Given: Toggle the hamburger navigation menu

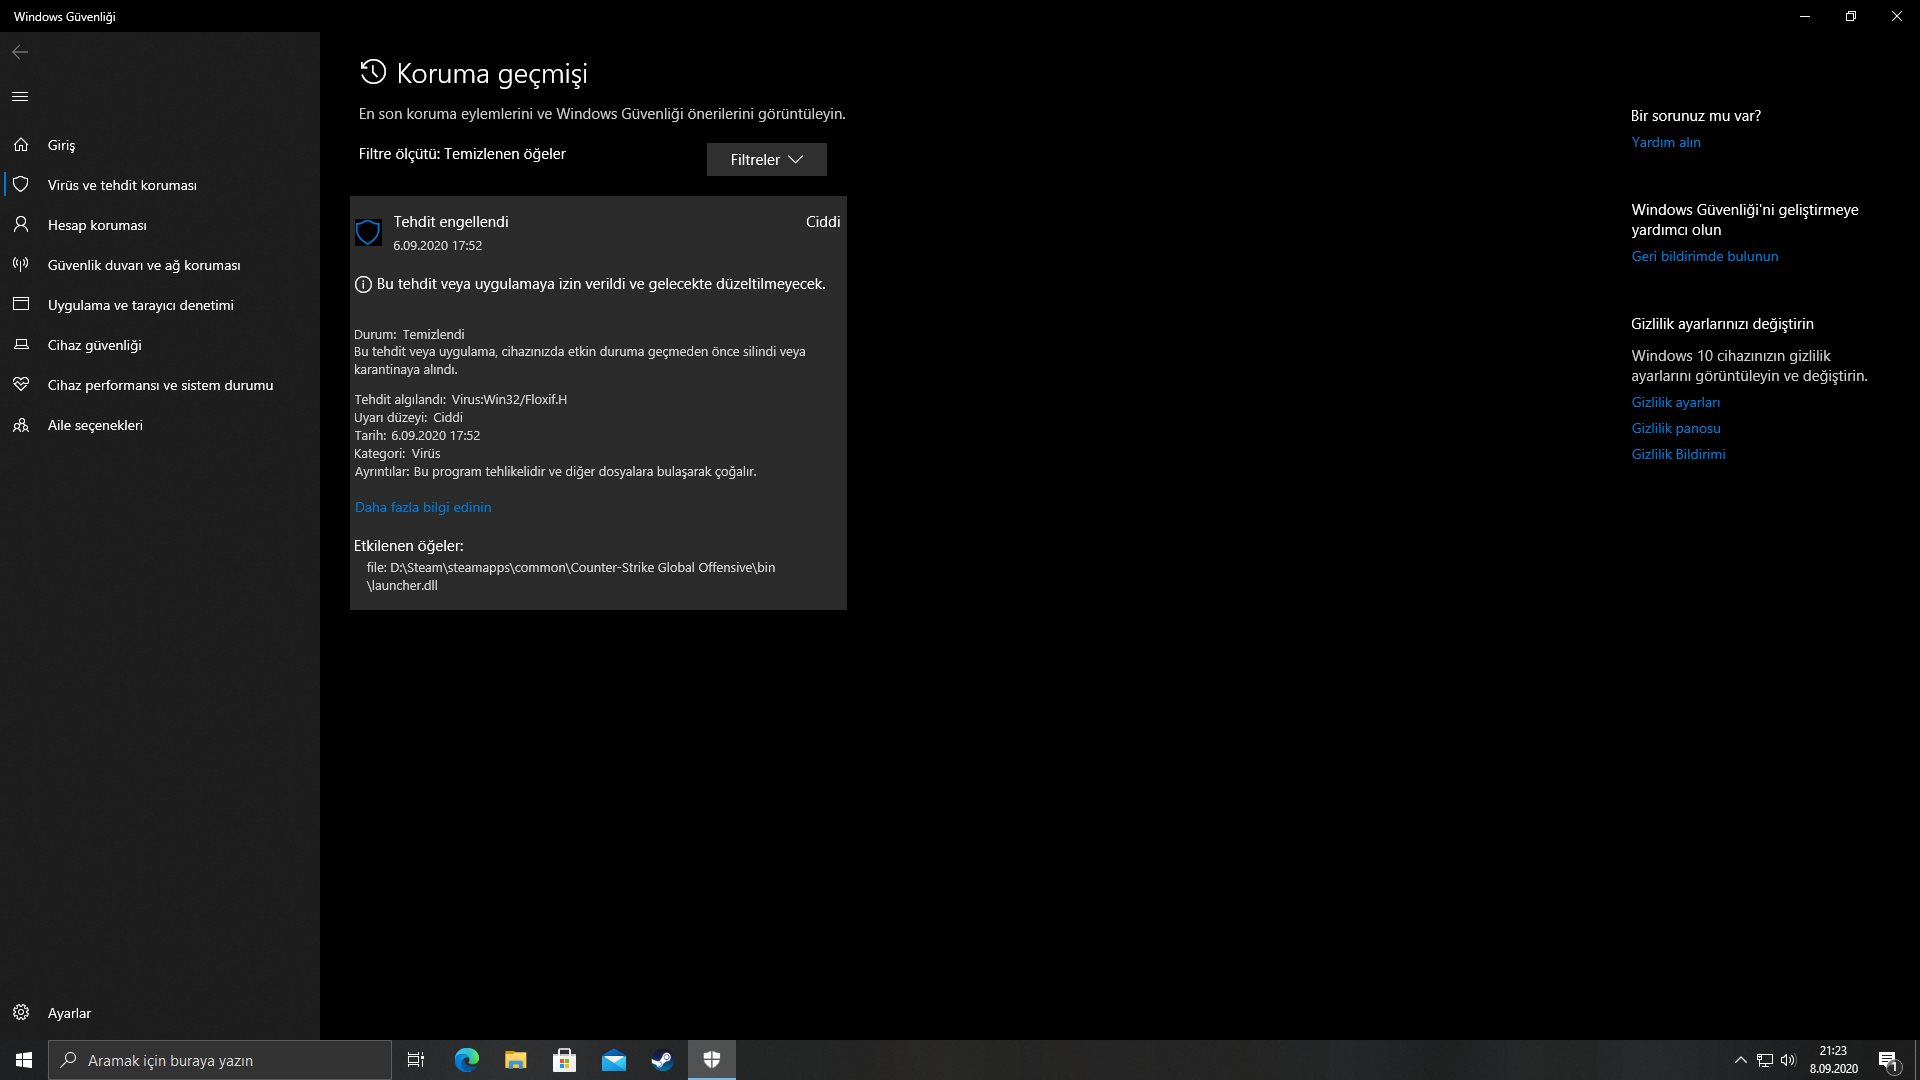Looking at the screenshot, I should (20, 96).
